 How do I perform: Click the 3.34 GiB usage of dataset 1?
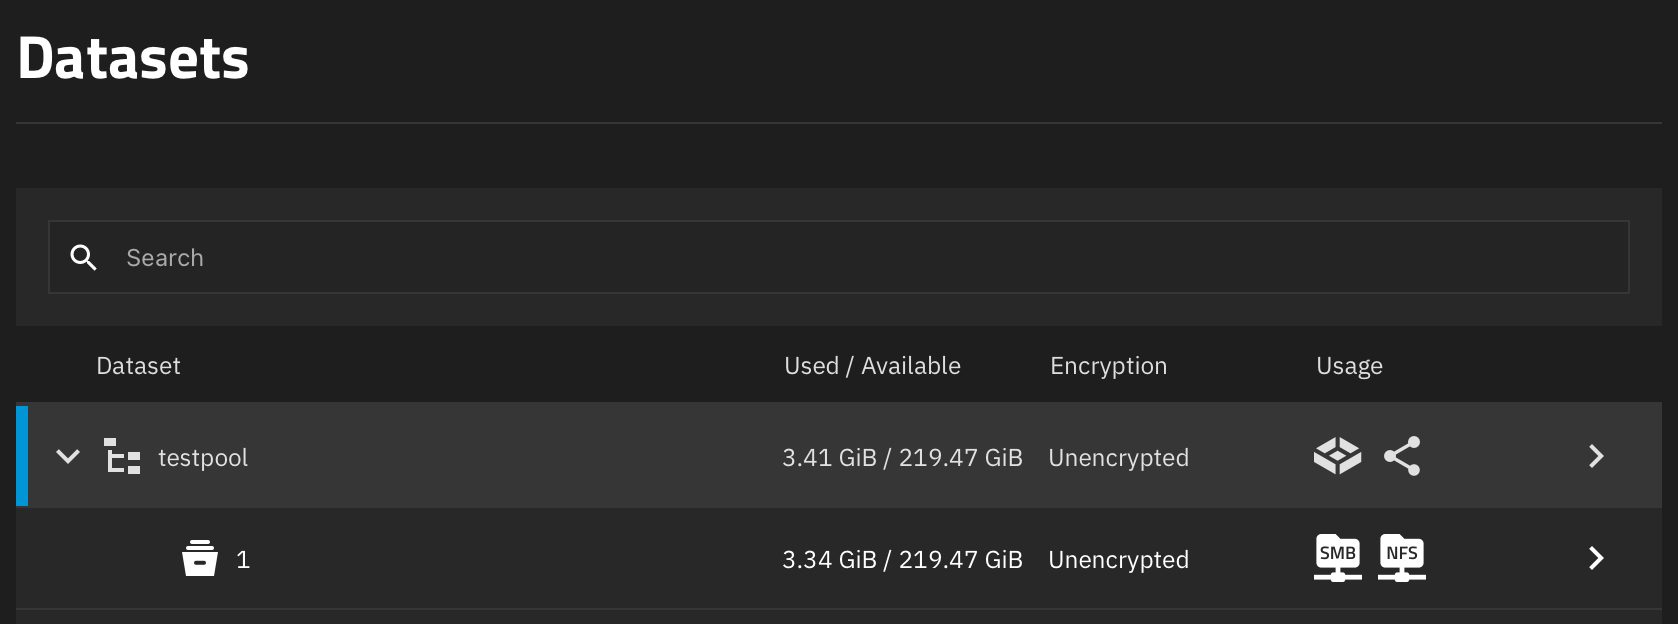point(829,560)
